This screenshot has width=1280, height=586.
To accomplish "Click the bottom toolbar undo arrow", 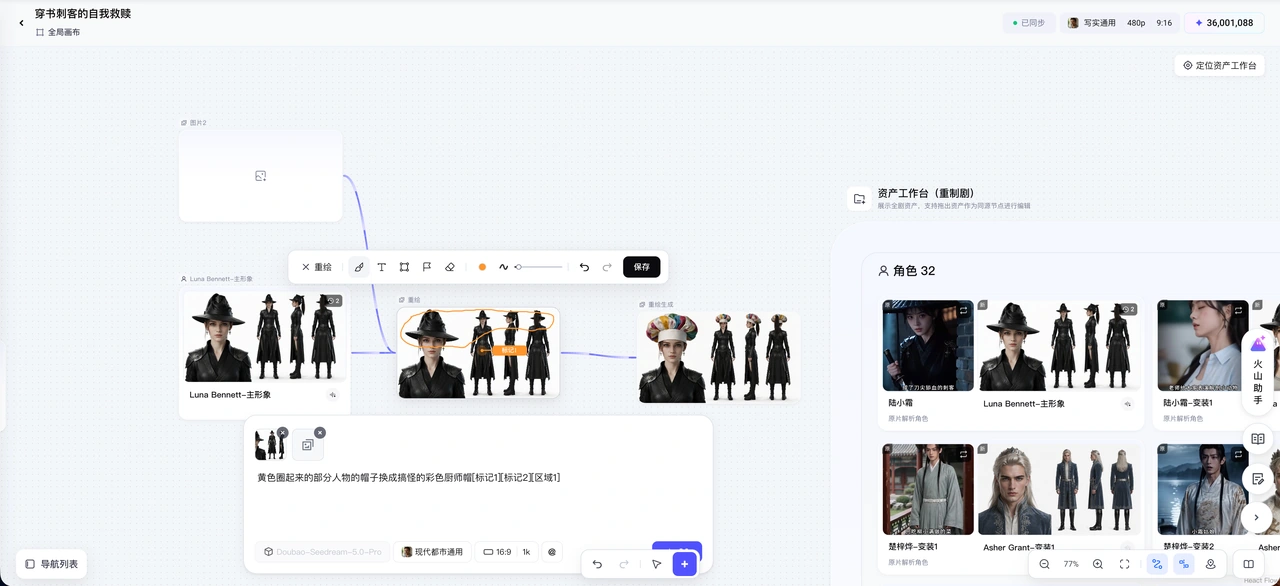I will pos(597,564).
